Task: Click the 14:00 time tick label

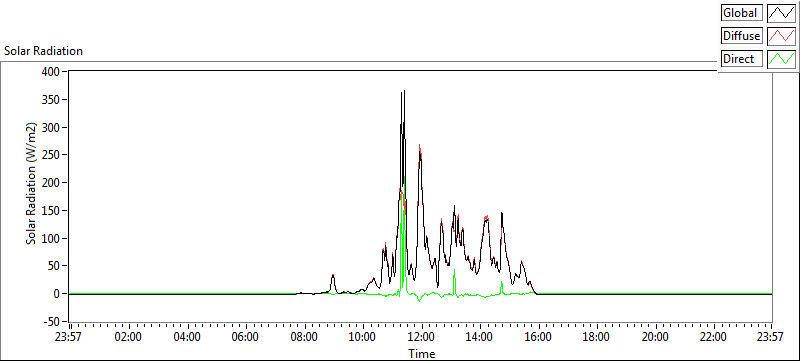Action: click(480, 337)
